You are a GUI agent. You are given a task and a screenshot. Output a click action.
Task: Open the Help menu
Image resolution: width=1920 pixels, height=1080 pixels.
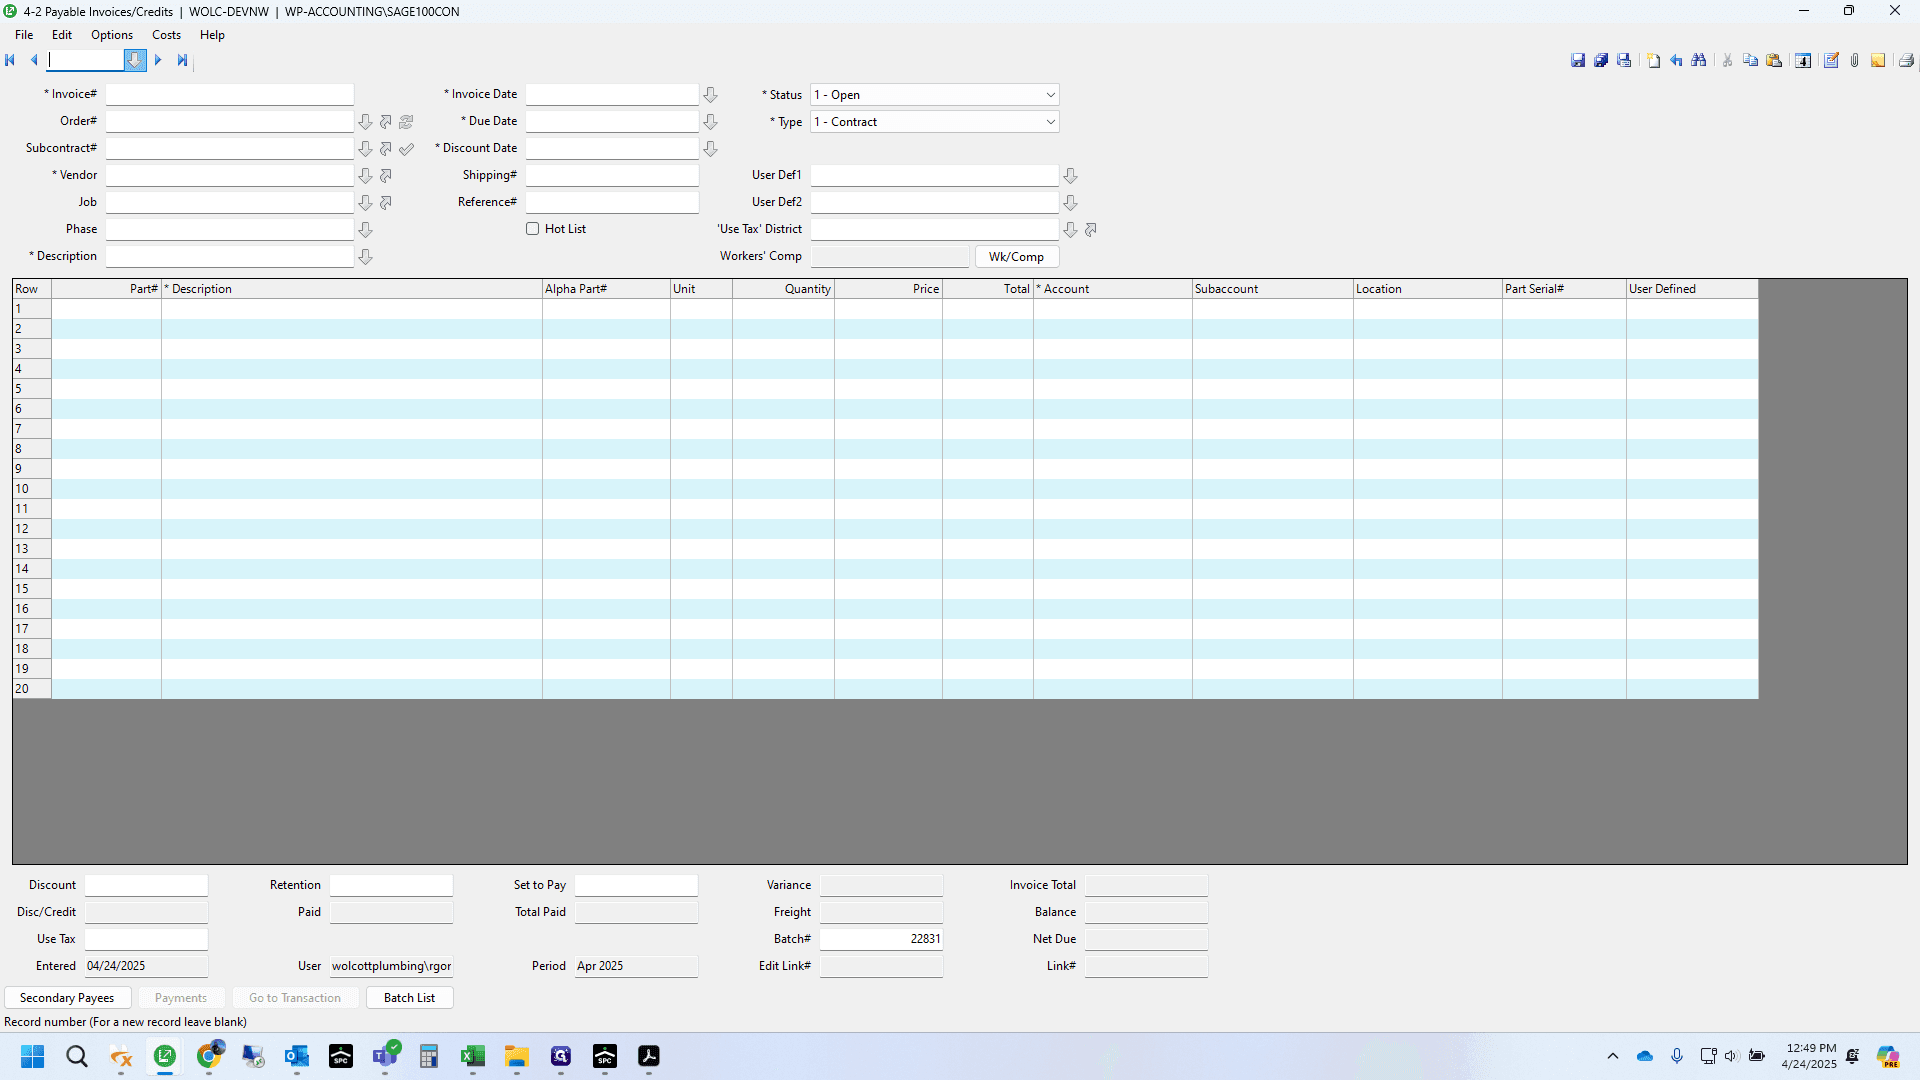pyautogui.click(x=212, y=35)
